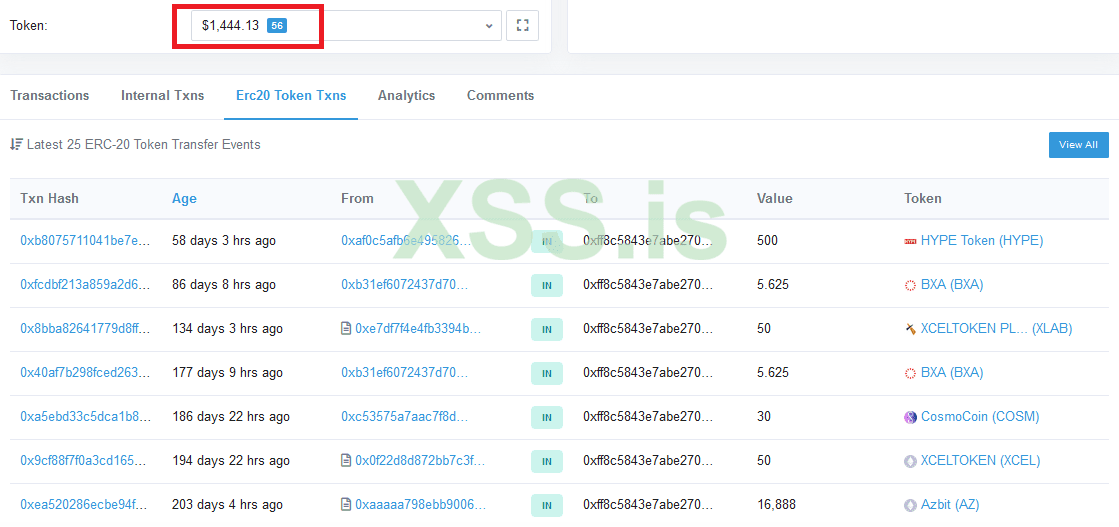Open transaction hash 0x8bba82641779d8ff…
Screen dimensions: 1119x527
tap(86, 329)
